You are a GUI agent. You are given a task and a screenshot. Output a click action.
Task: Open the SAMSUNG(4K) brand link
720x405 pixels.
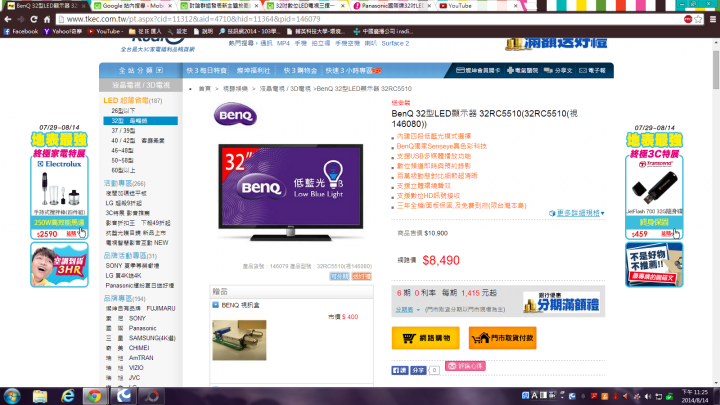click(141, 338)
